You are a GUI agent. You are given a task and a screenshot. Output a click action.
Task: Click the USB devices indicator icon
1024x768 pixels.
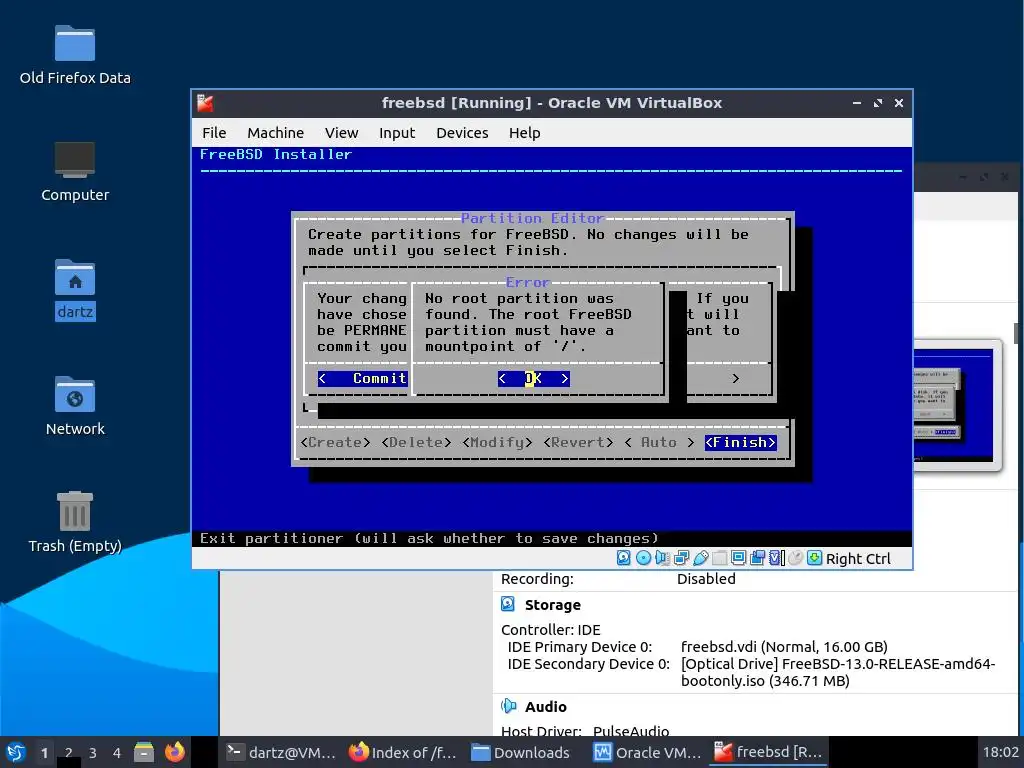click(x=701, y=558)
